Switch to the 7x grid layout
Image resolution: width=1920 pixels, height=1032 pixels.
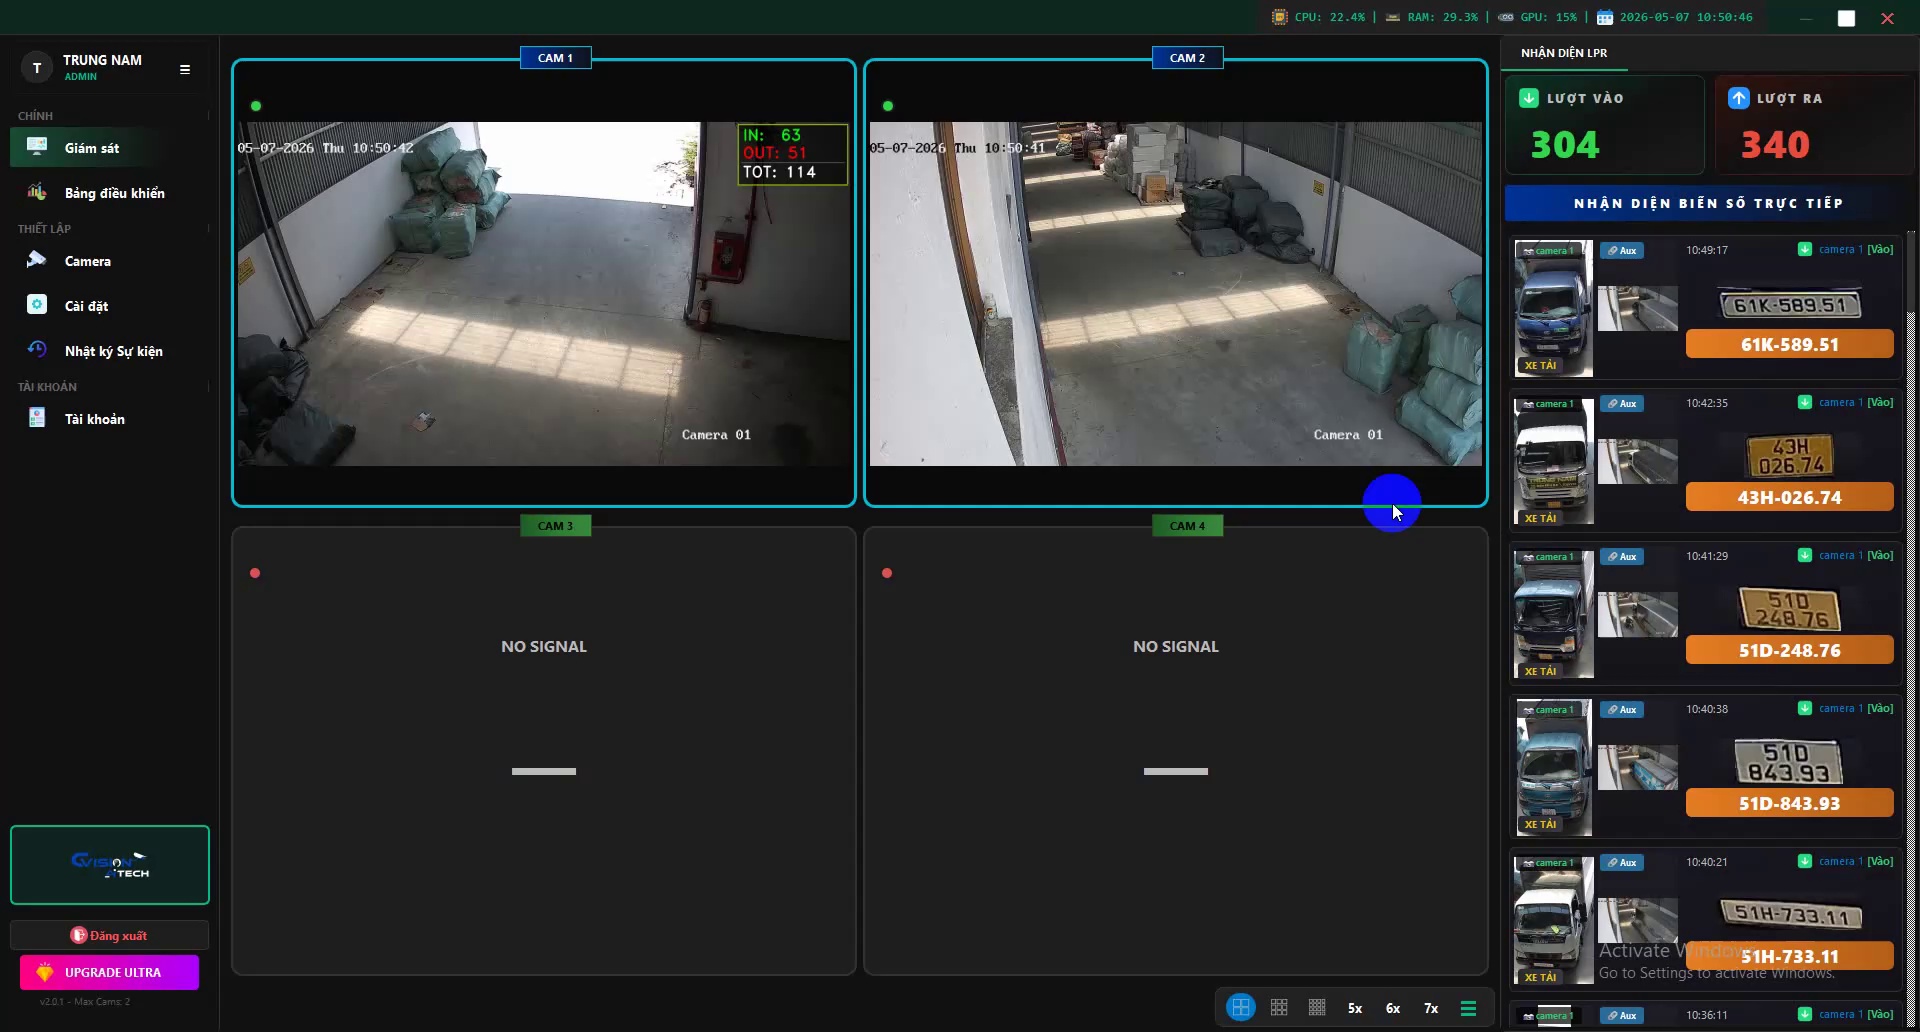tap(1431, 1008)
